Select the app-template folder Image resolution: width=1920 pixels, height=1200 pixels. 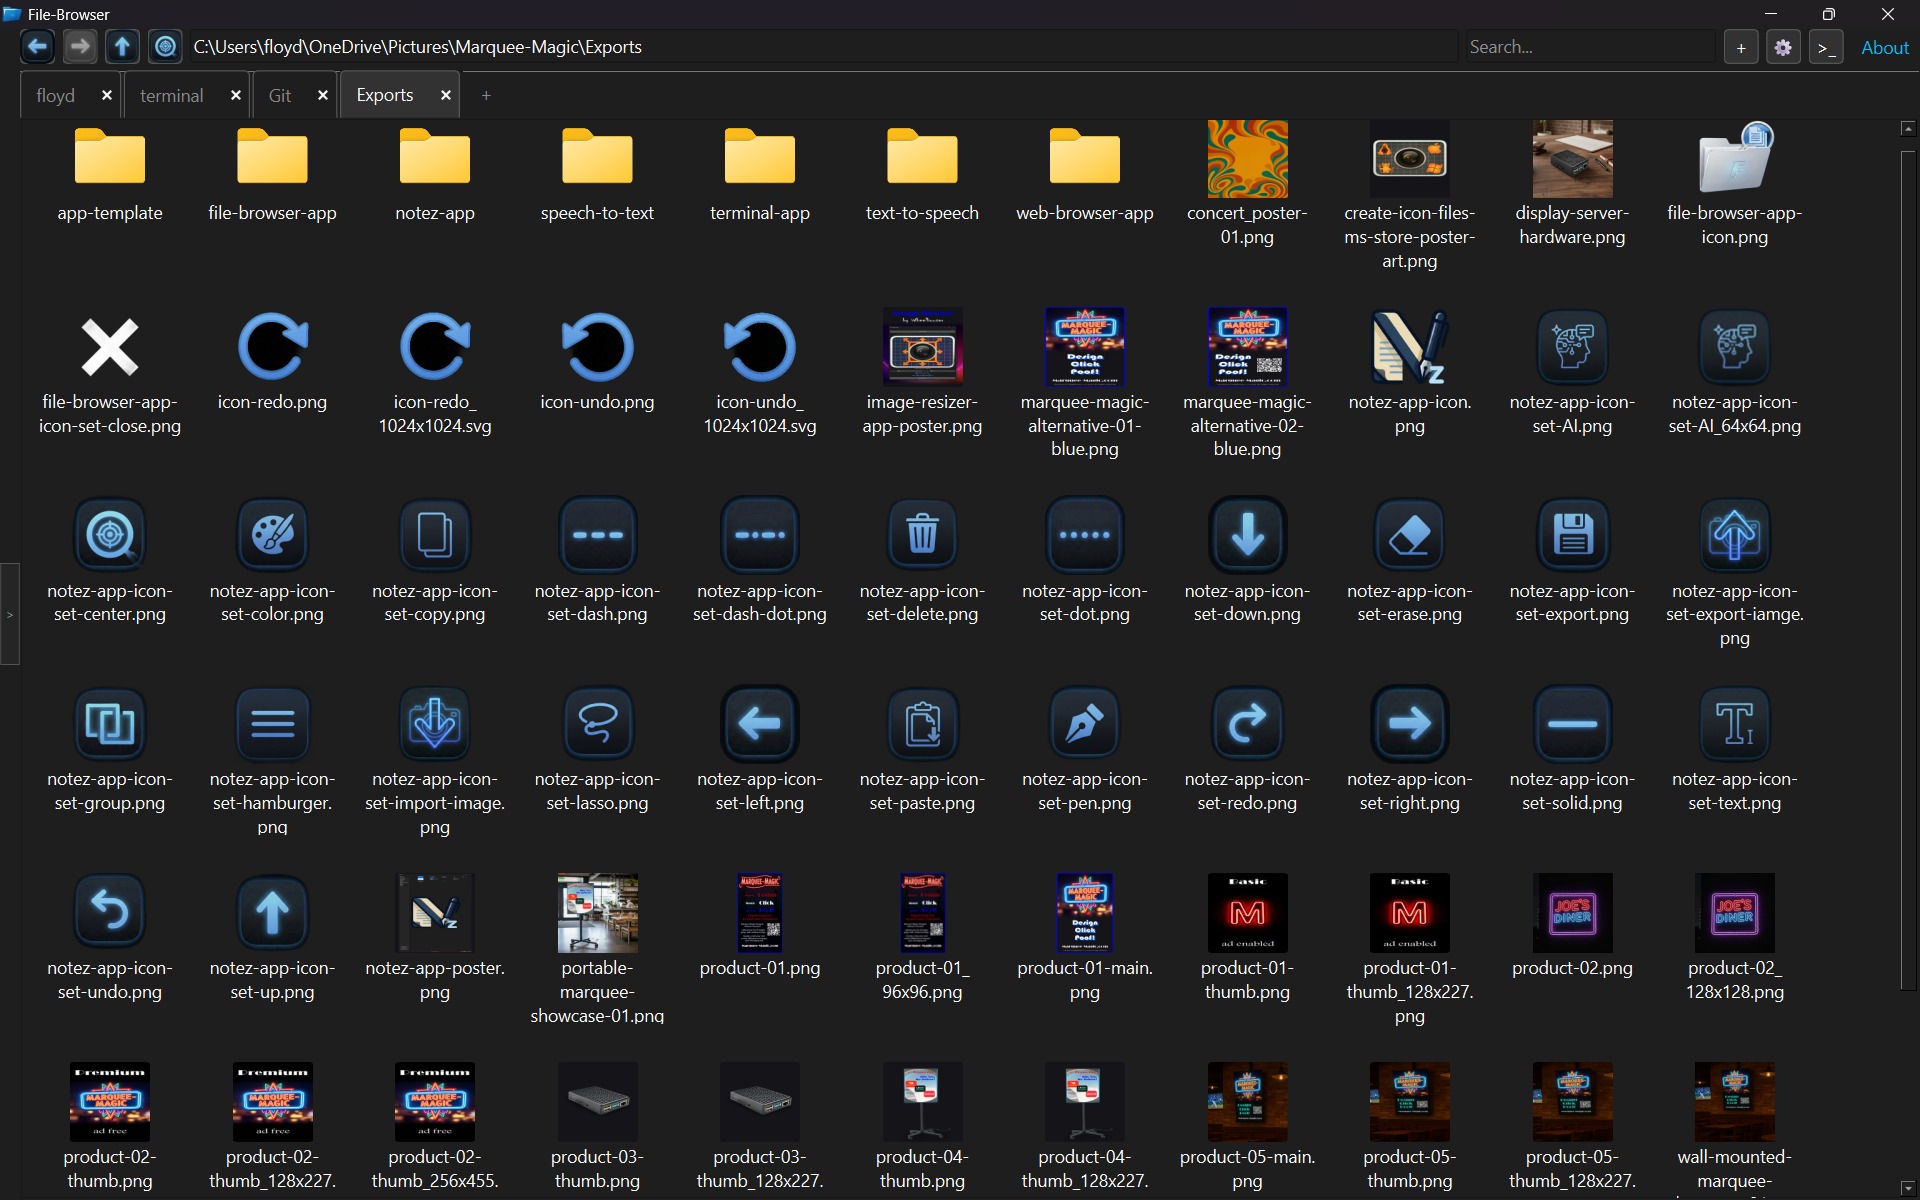110,172
